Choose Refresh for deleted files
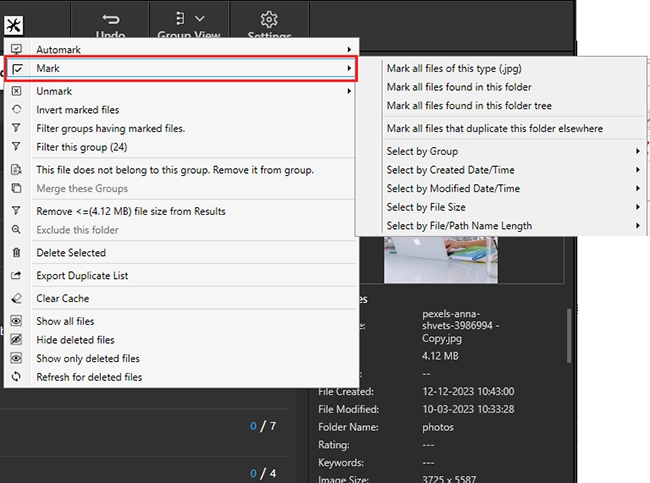The image size is (650, 483). click(181, 377)
